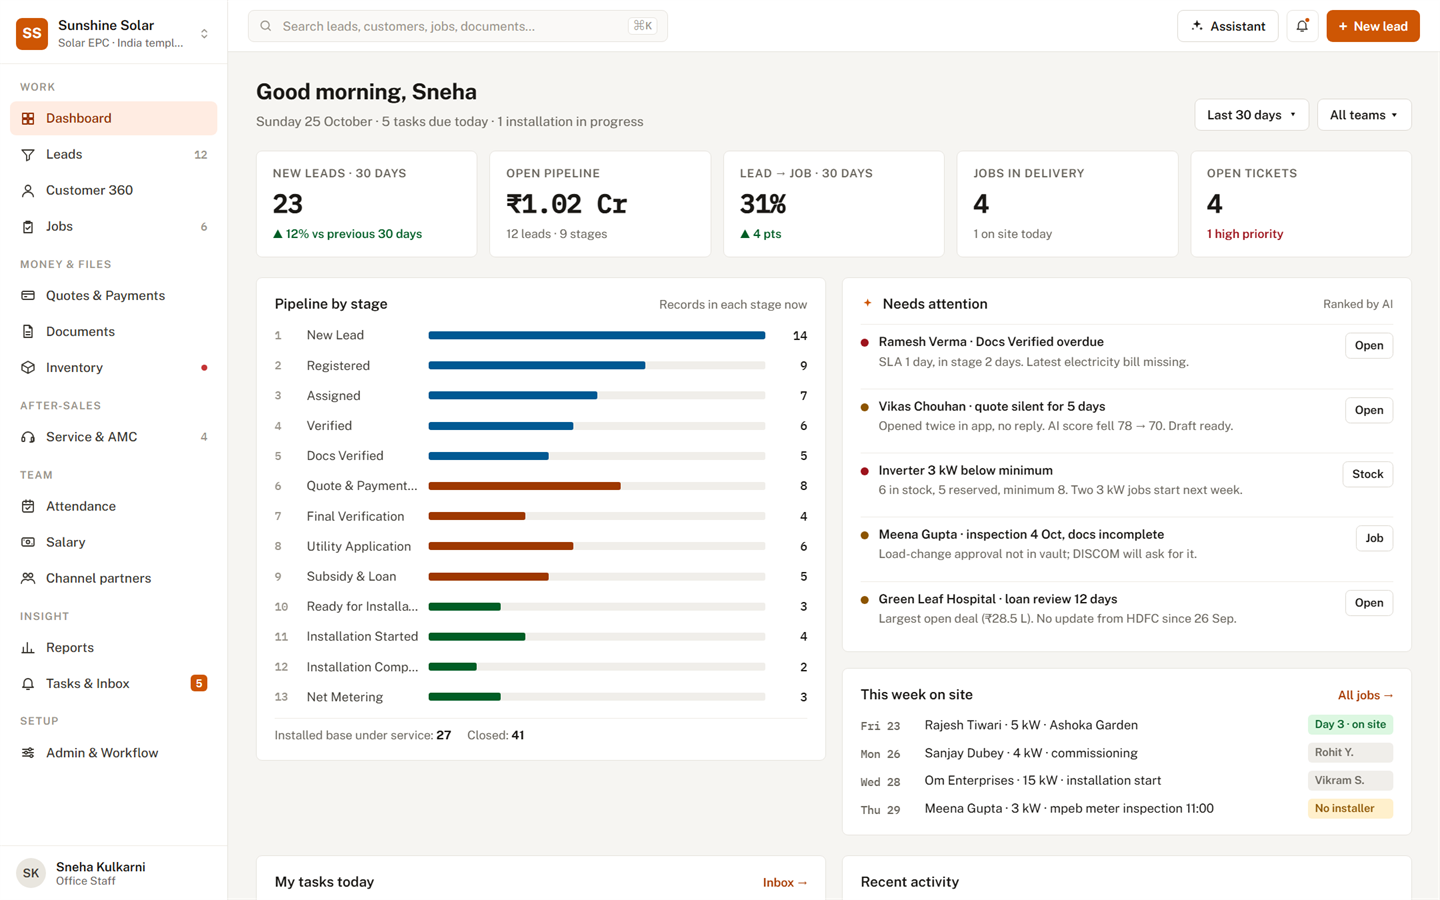Focus the search leads input field
The width and height of the screenshot is (1440, 900).
click(x=457, y=26)
